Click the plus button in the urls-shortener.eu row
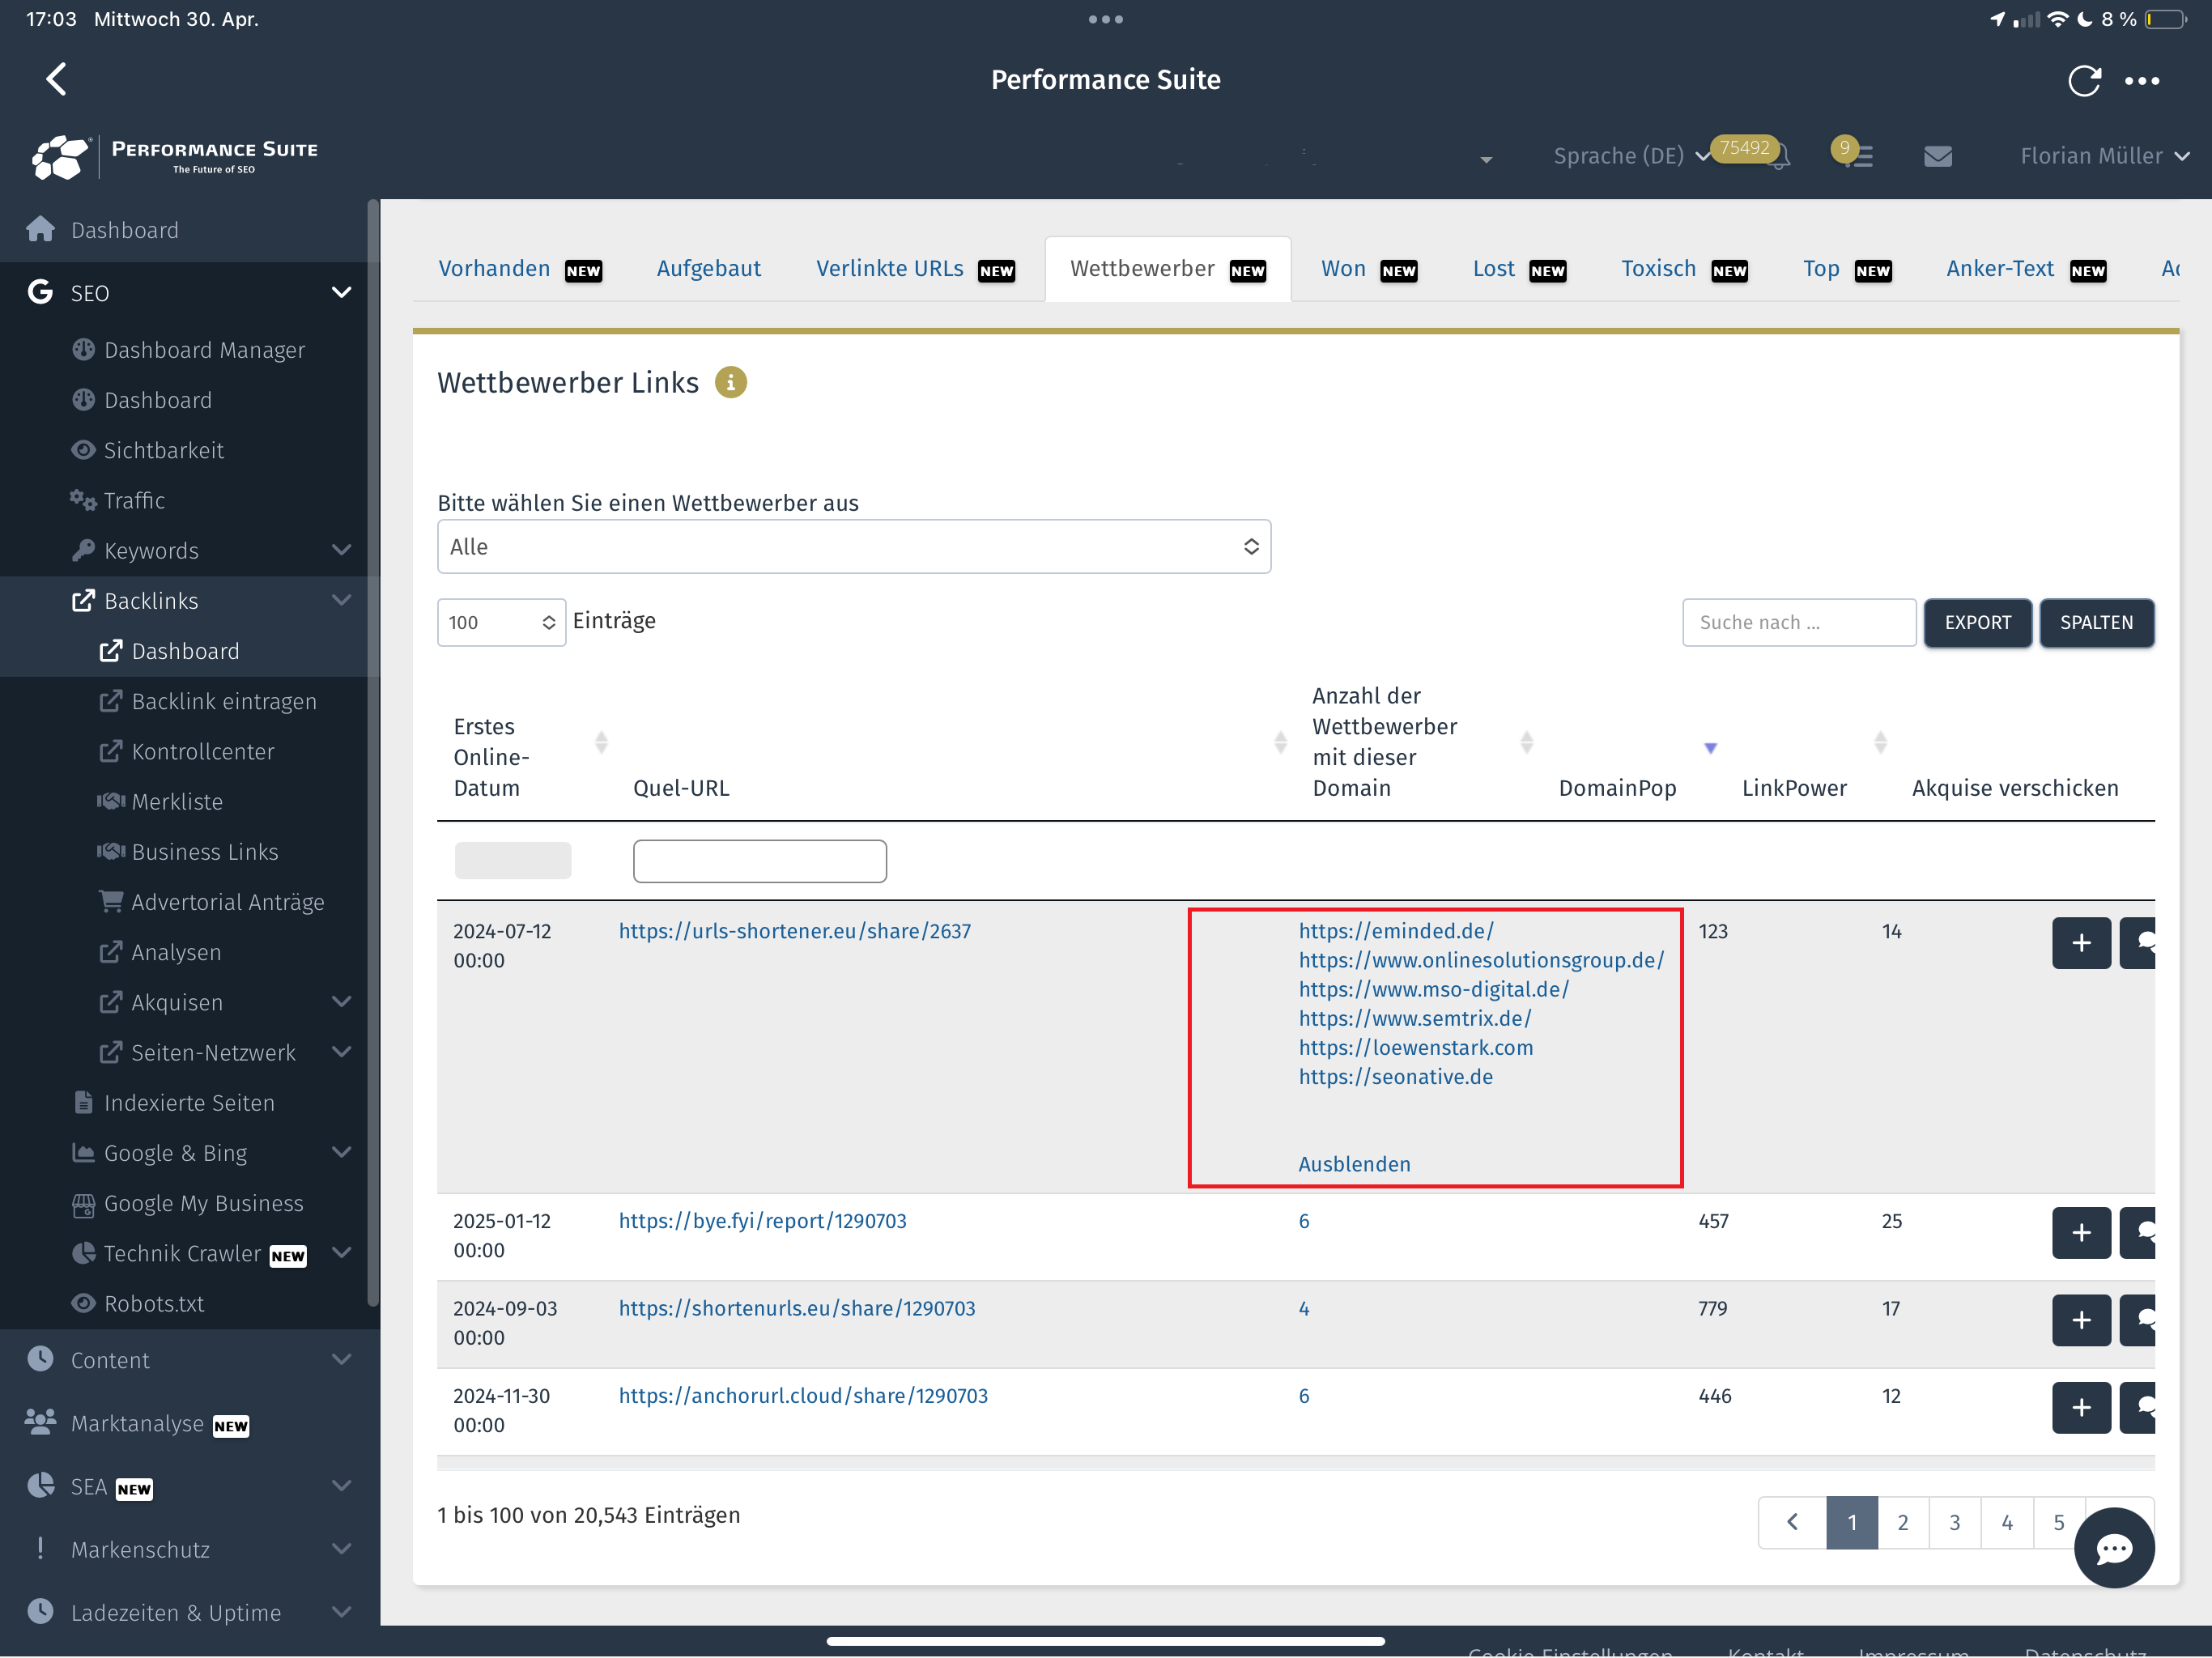This screenshot has width=2212, height=1658. [x=2081, y=943]
